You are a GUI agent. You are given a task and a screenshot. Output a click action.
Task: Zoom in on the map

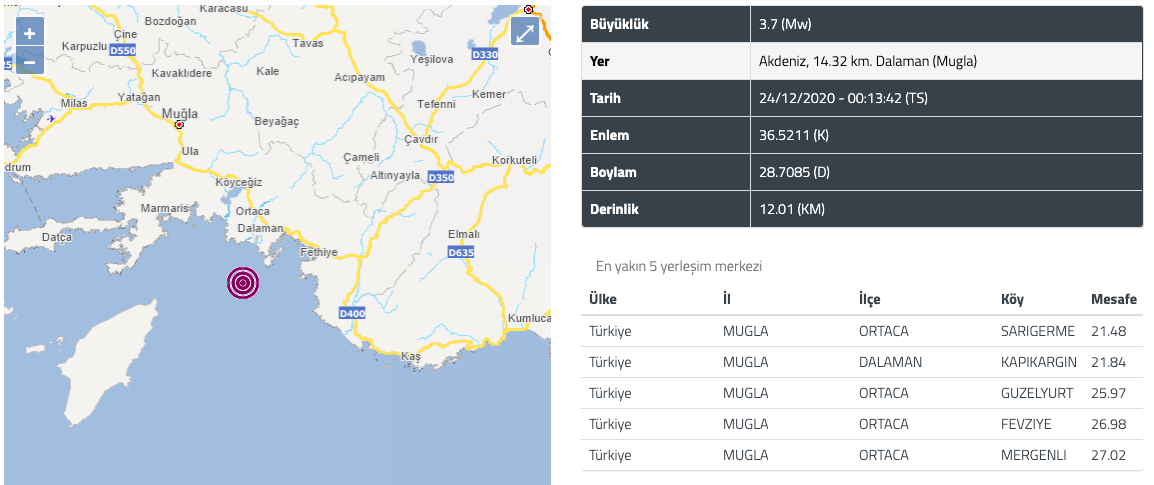(x=29, y=33)
